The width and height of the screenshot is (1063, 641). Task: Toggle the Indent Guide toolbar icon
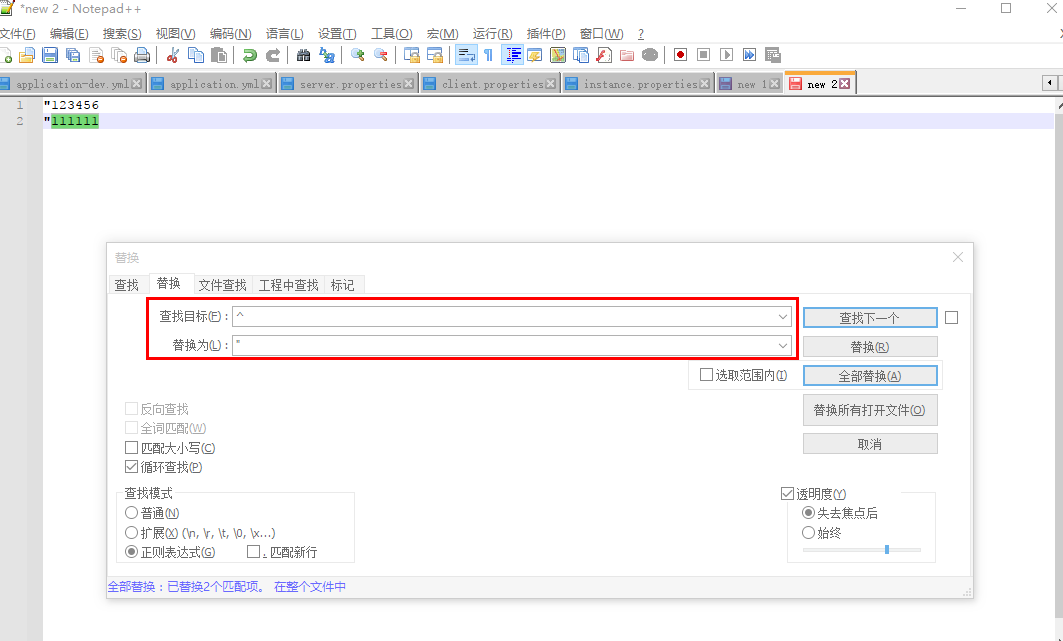click(x=512, y=55)
